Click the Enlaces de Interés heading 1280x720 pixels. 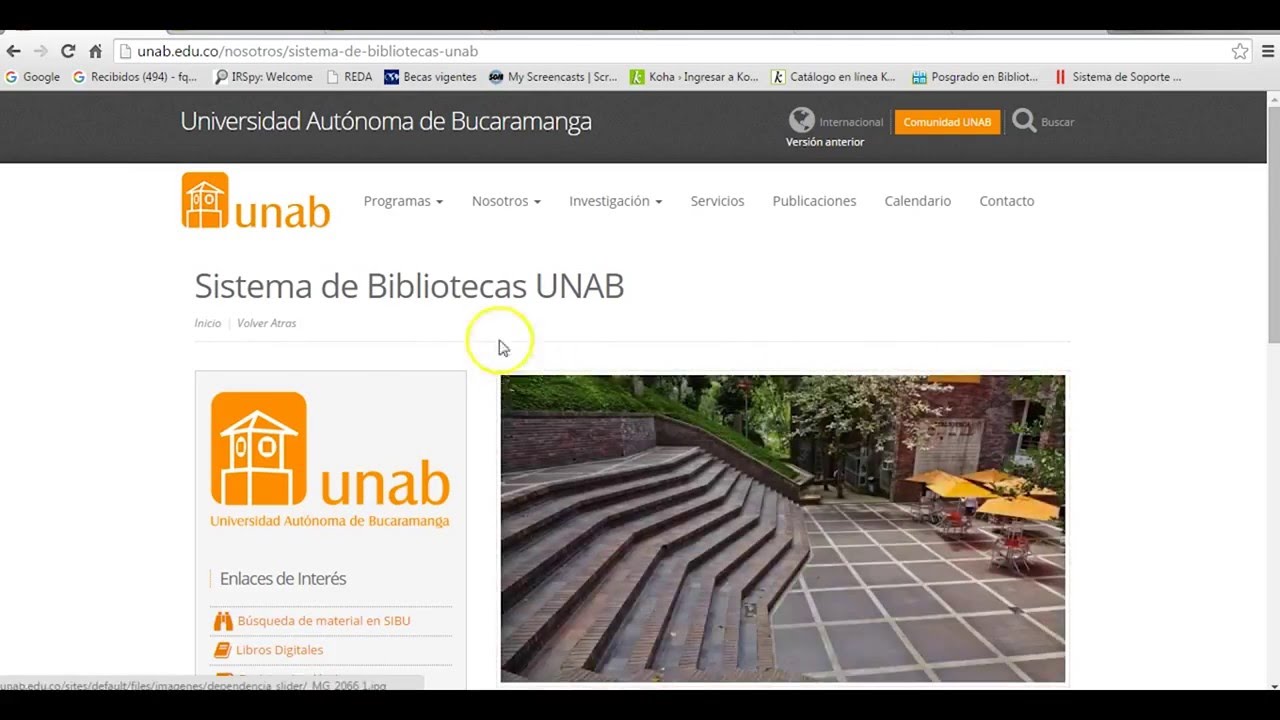coord(283,579)
